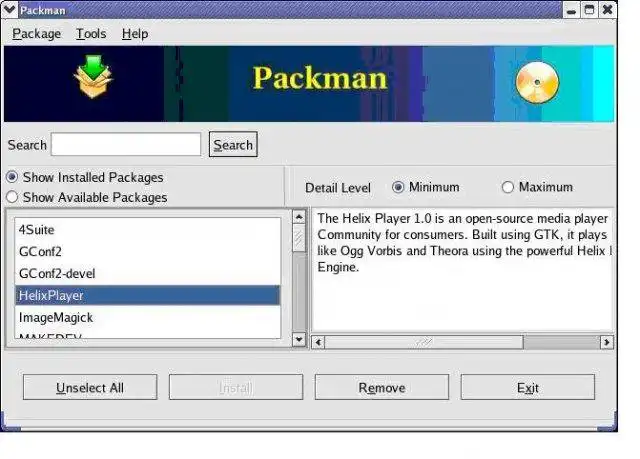Minimize the Packman window
The image size is (640, 459).
click(x=571, y=10)
